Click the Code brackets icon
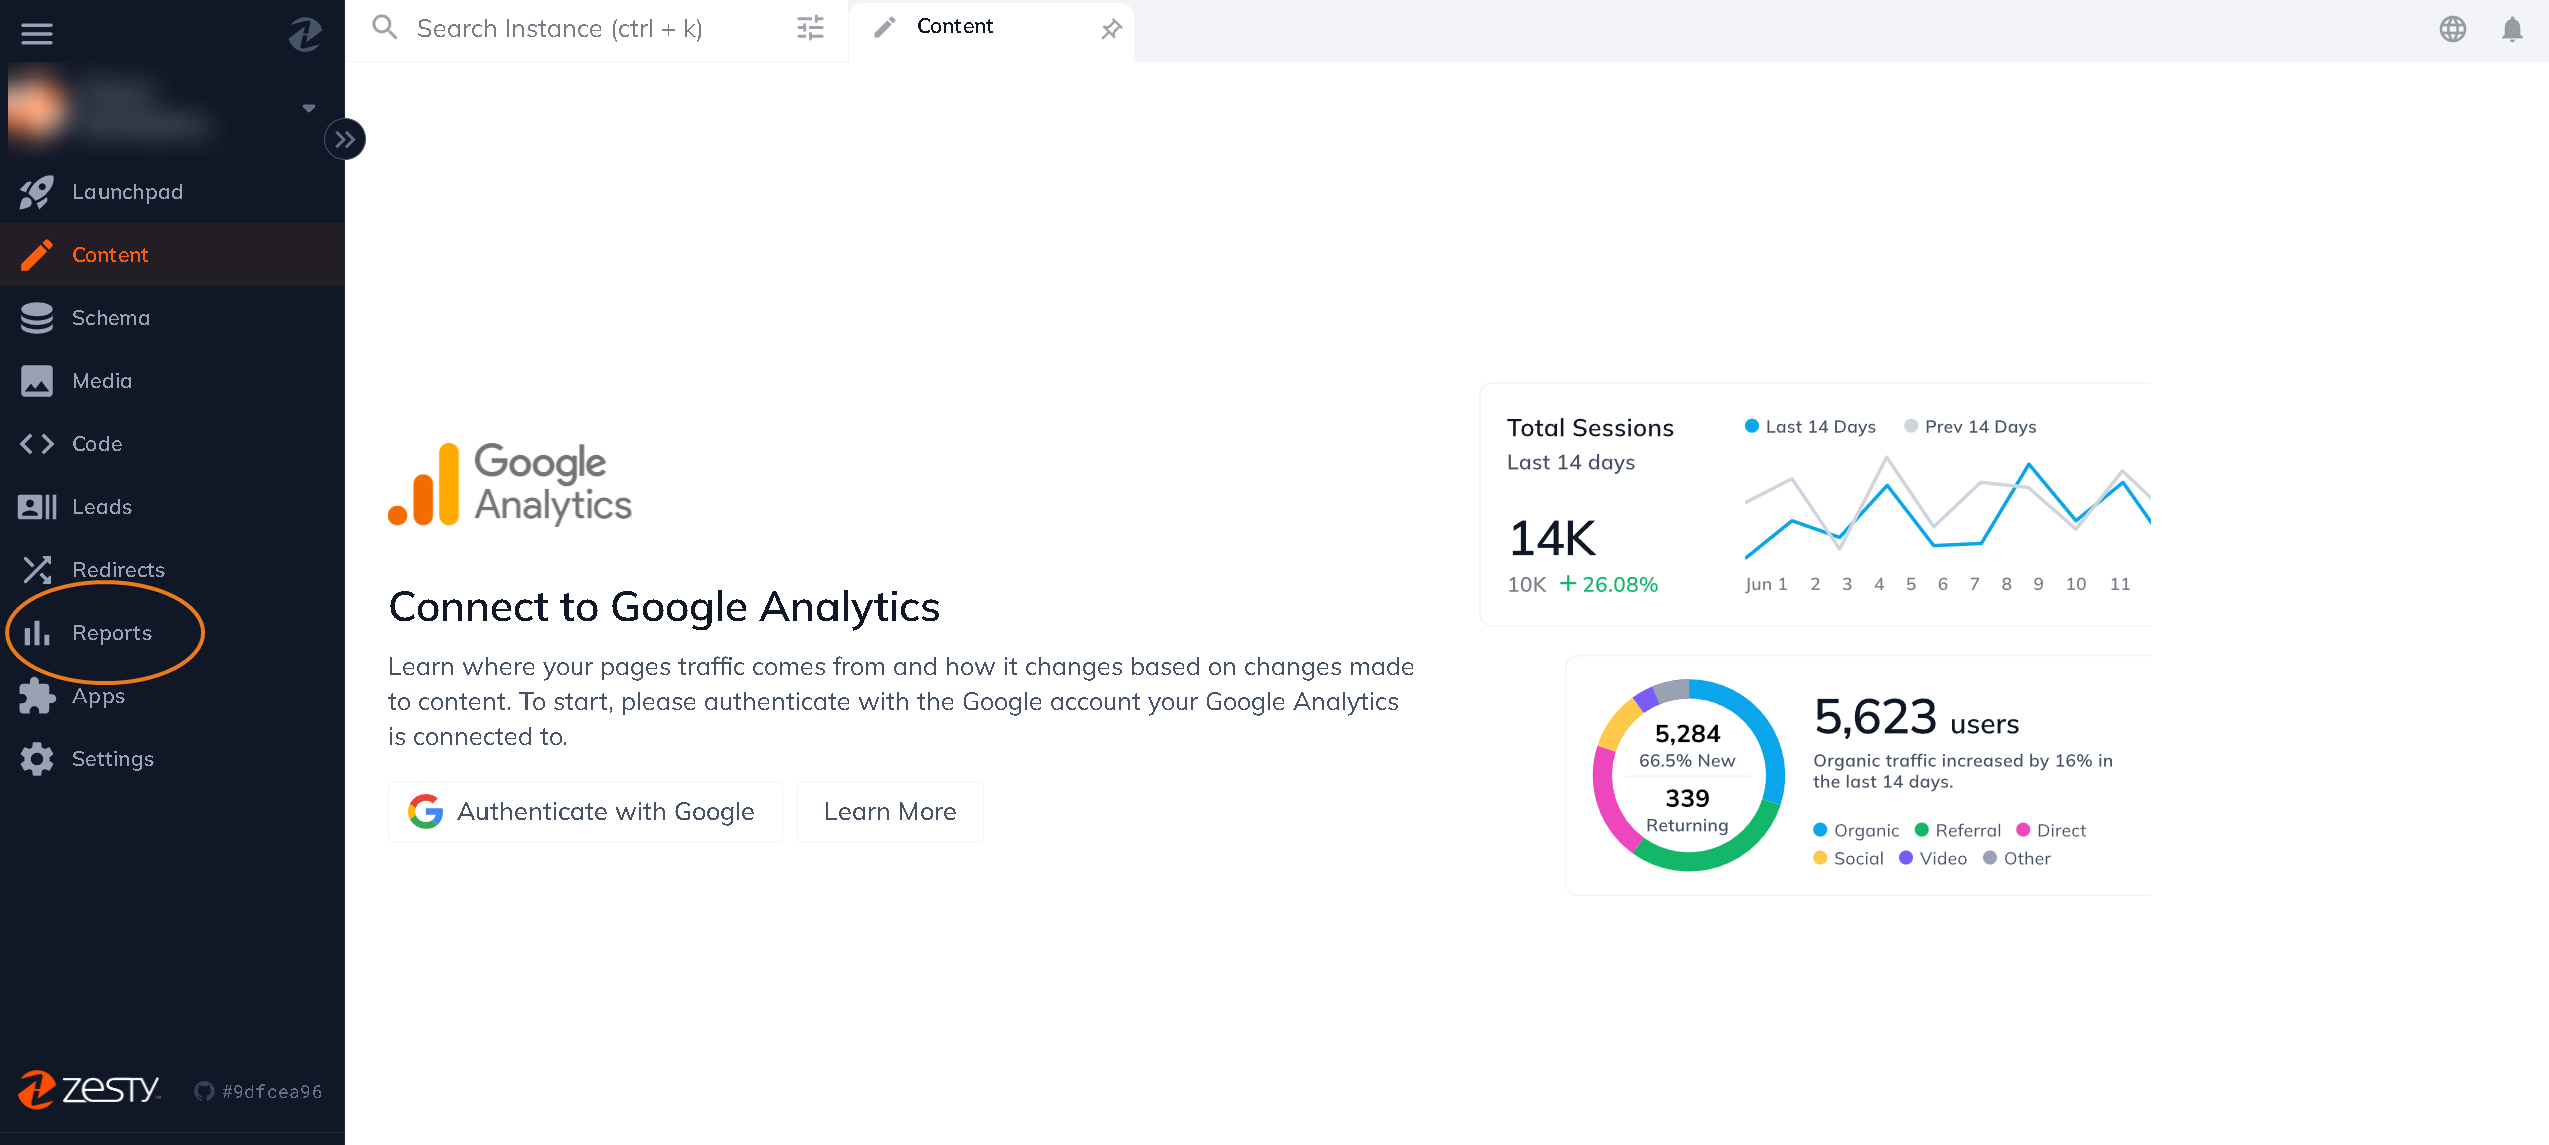This screenshot has width=2549, height=1145. [x=37, y=444]
